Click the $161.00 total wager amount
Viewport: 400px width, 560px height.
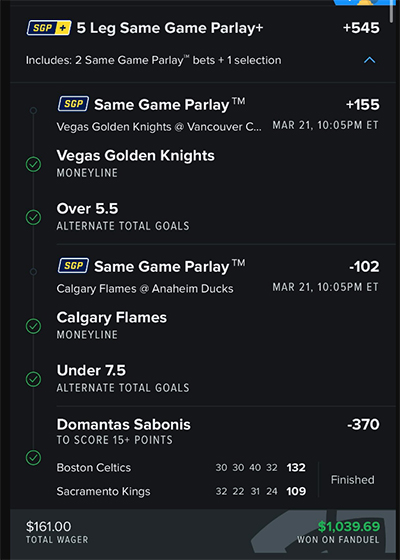pos(49,526)
